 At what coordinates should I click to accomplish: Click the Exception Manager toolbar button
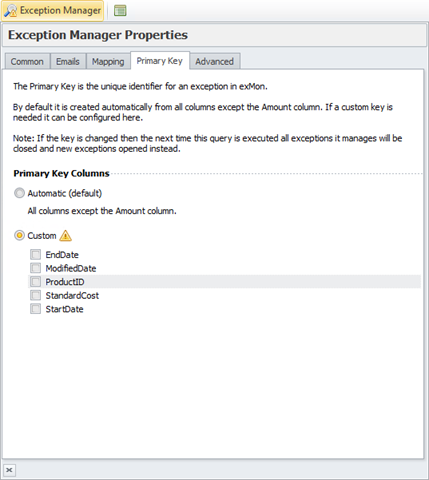(x=52, y=11)
